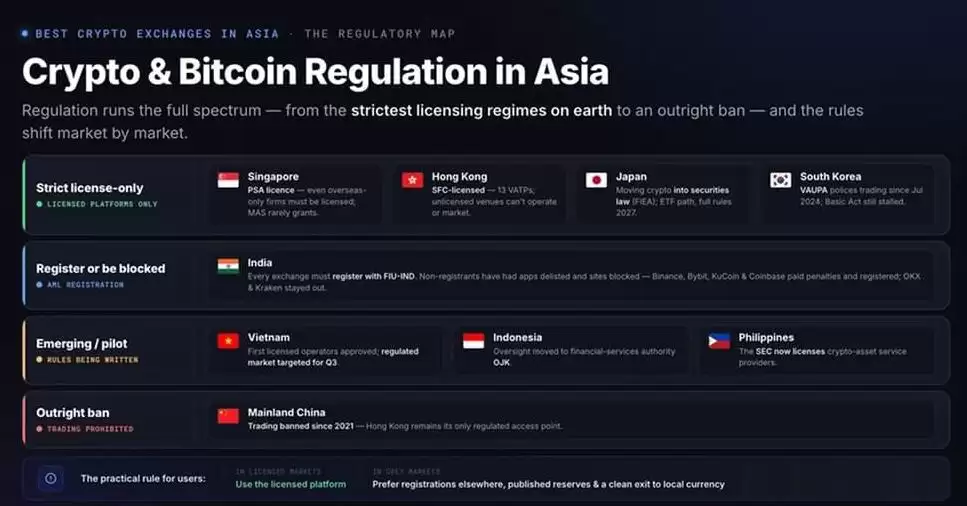
Task: Select the India flag icon
Action: (228, 266)
